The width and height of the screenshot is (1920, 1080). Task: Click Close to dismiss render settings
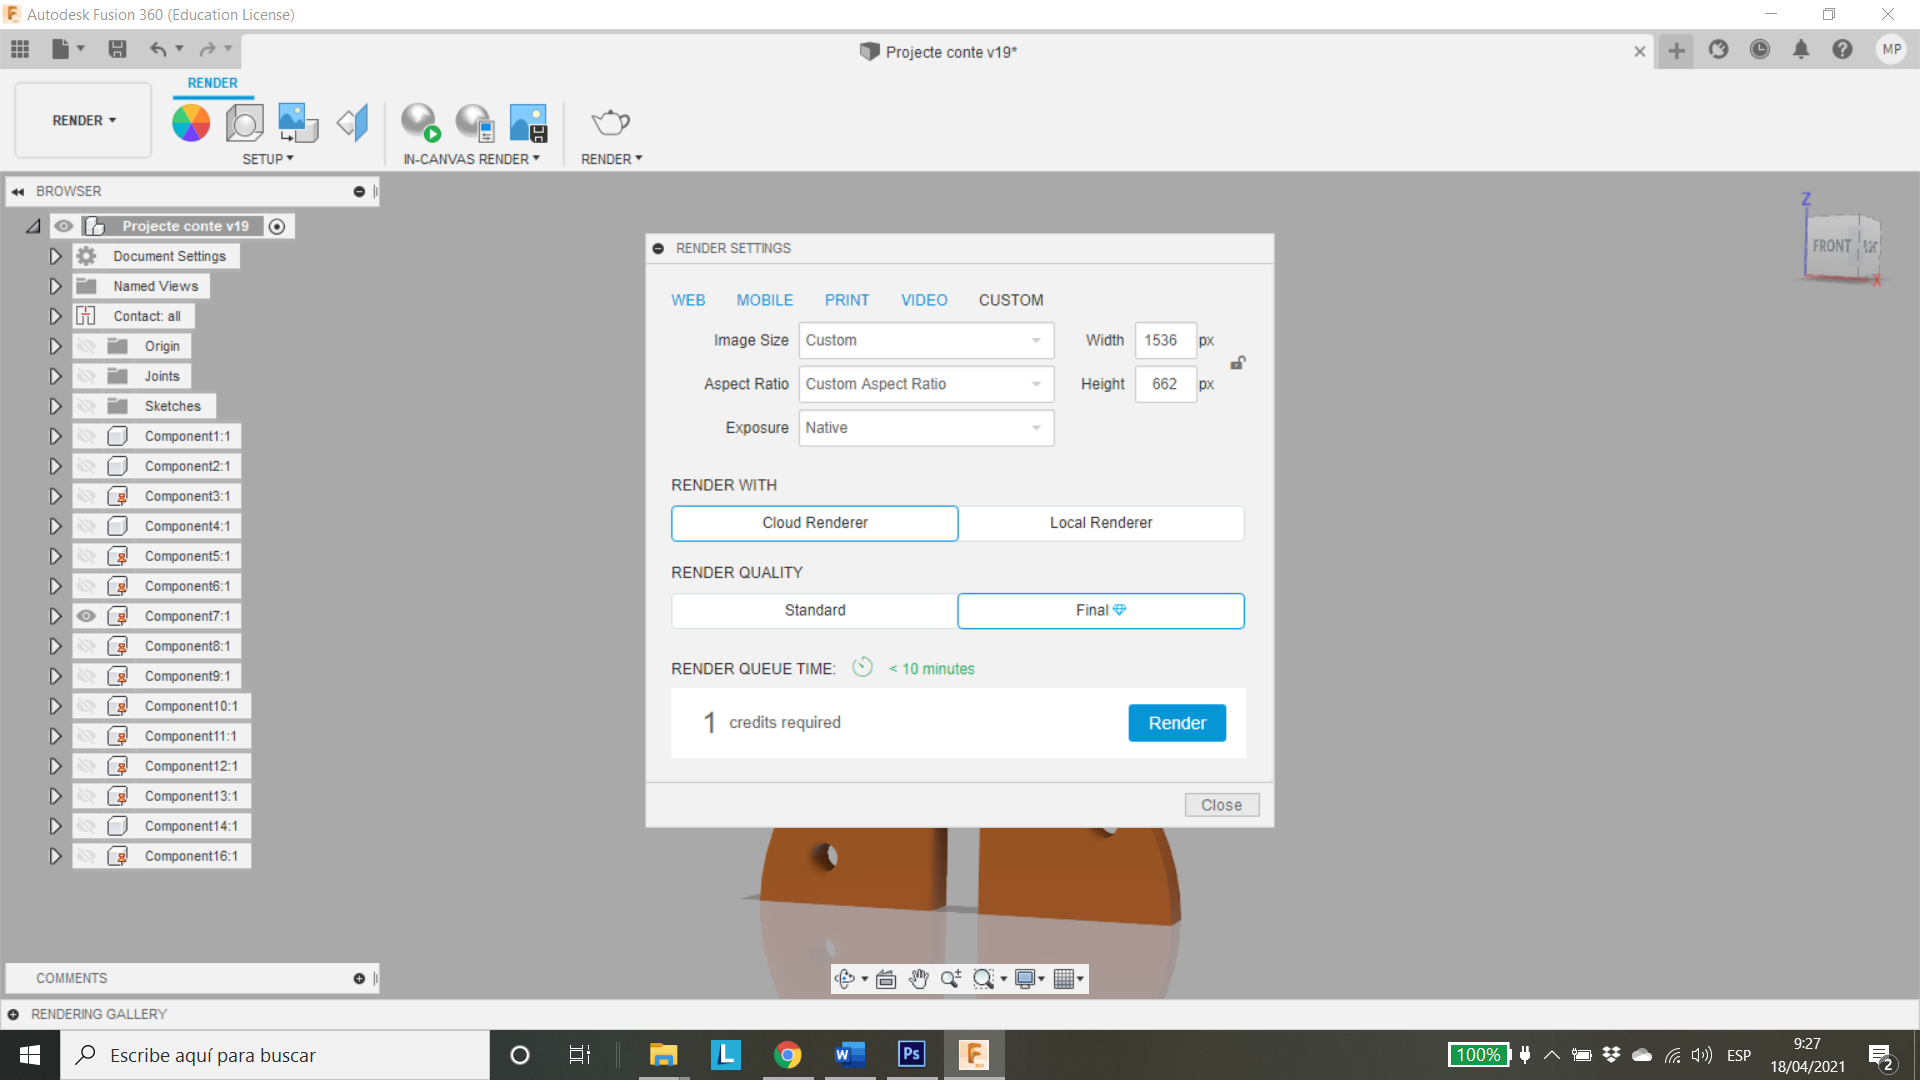click(1222, 804)
